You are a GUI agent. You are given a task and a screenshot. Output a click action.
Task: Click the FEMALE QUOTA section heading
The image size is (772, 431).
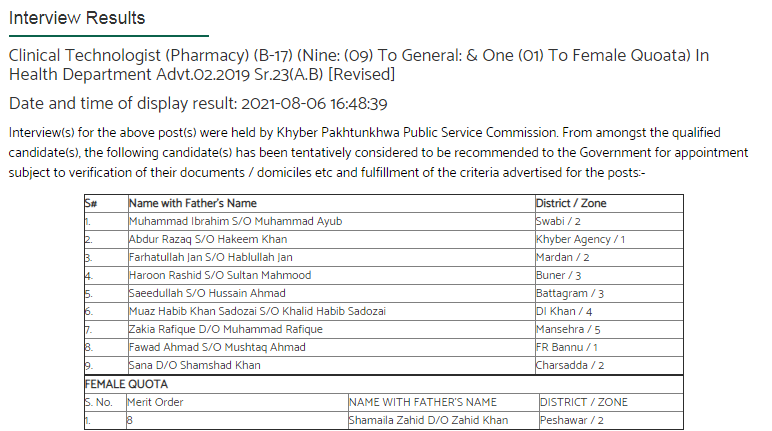point(126,384)
